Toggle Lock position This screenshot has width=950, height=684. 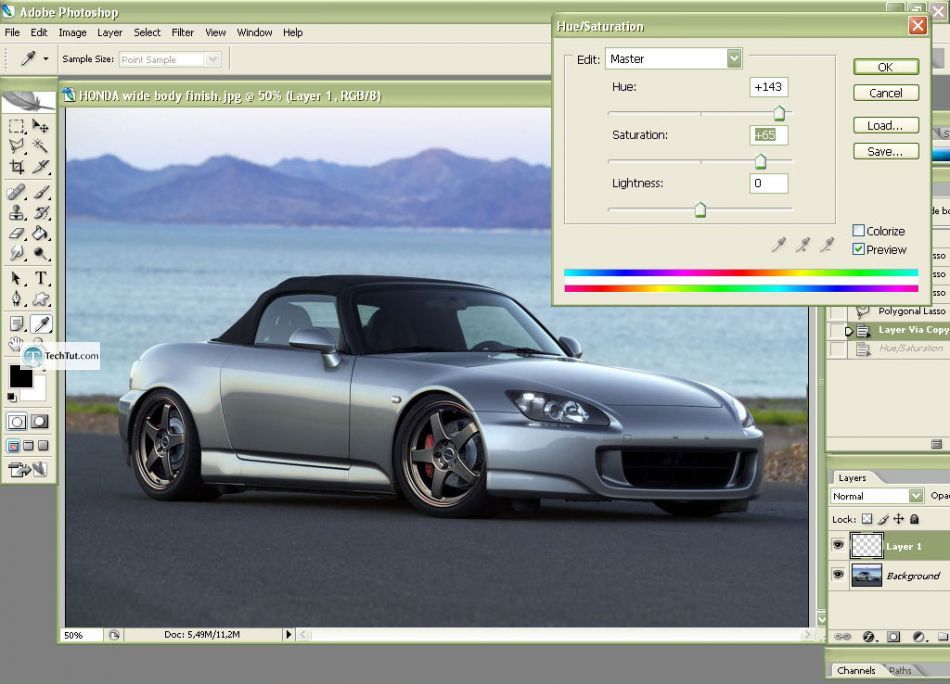(x=899, y=519)
